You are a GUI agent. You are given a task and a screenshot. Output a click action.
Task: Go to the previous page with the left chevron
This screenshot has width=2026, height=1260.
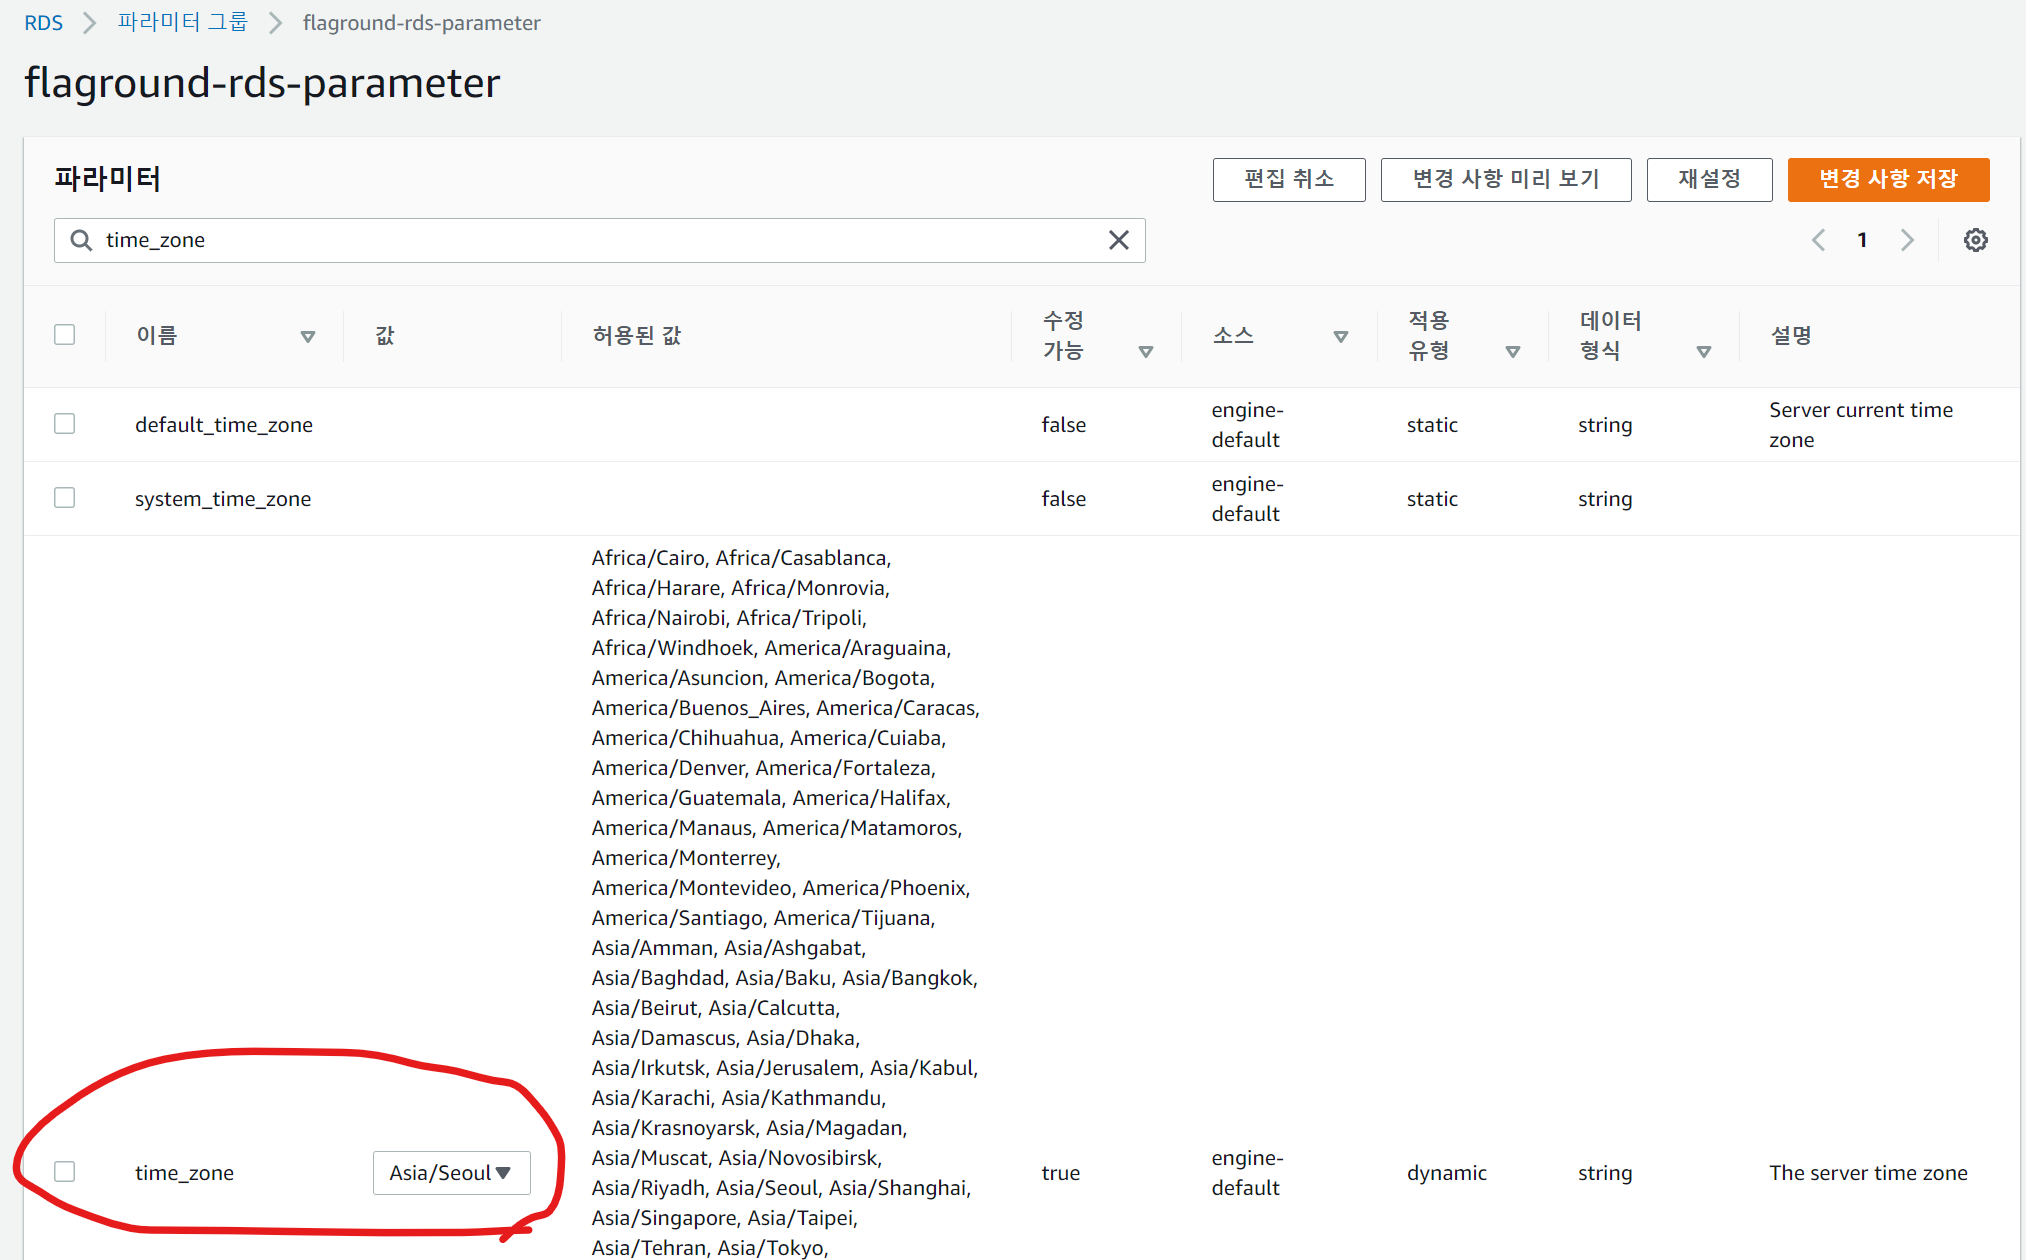click(1818, 240)
